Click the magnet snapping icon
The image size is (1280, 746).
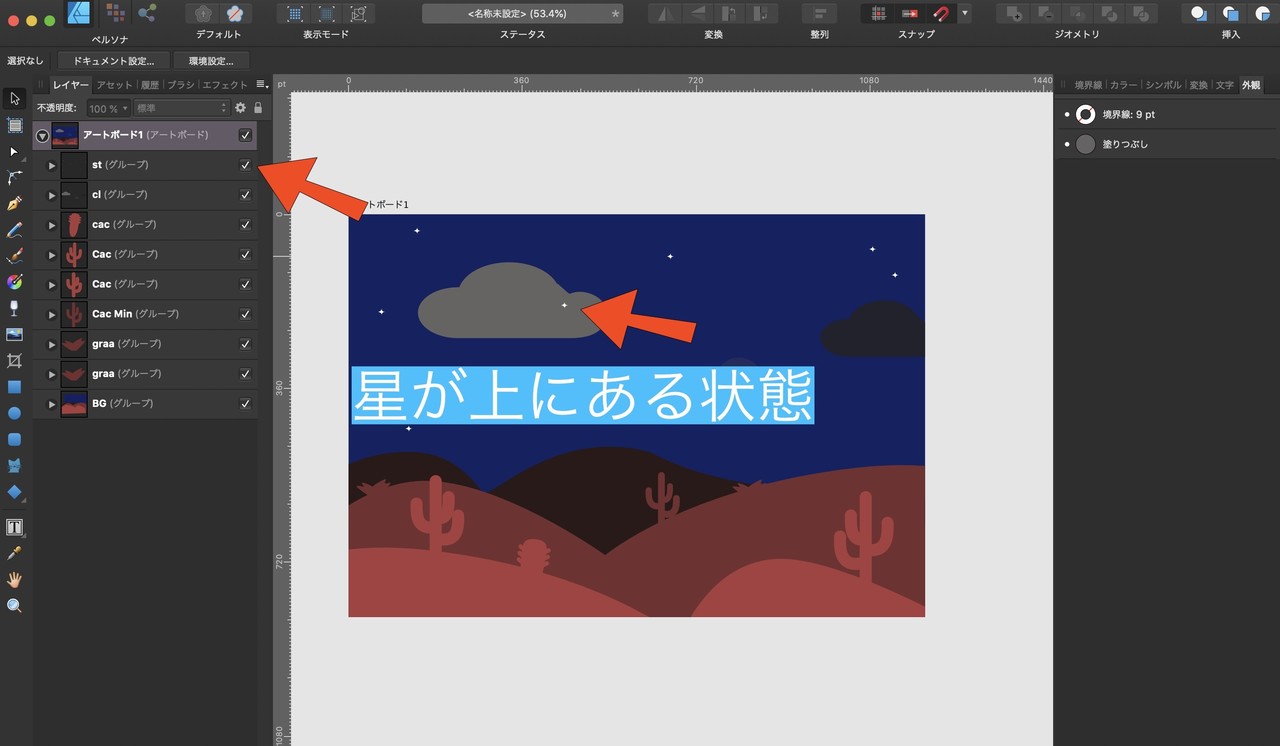click(941, 13)
